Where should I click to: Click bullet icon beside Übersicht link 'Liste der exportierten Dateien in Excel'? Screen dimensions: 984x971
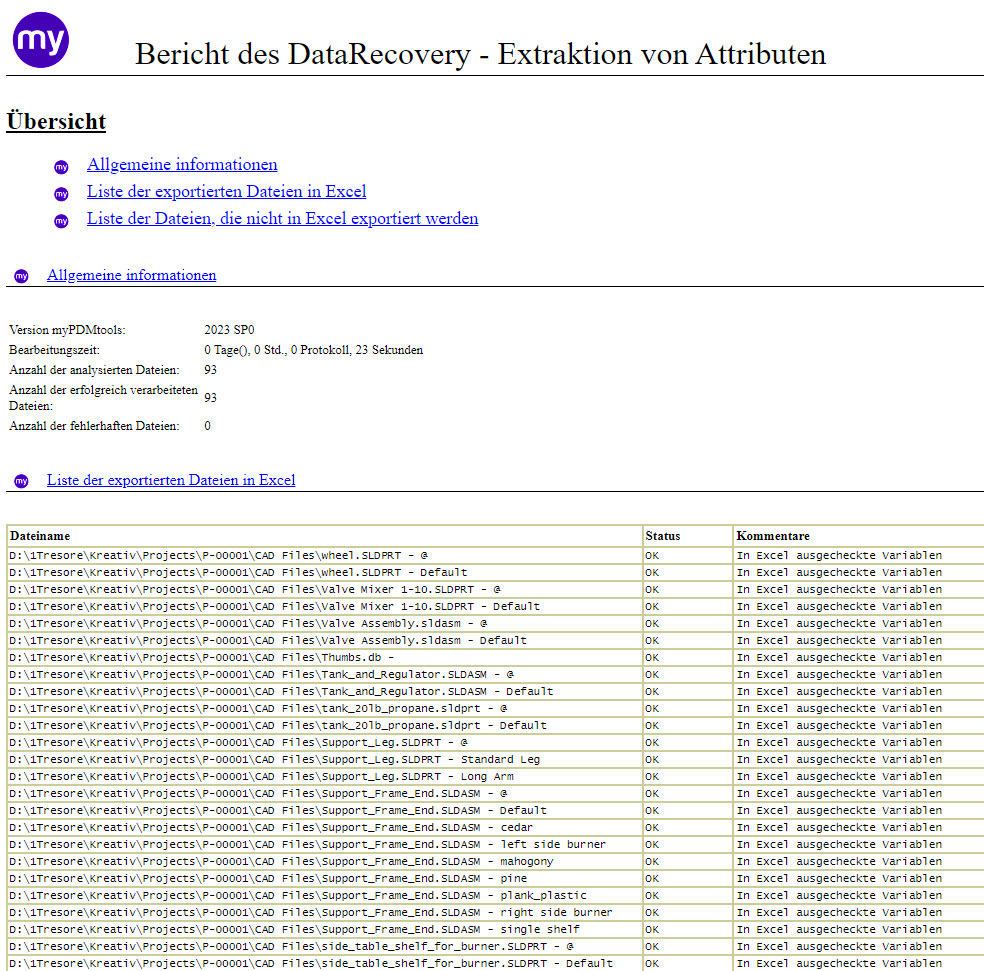click(x=61, y=194)
